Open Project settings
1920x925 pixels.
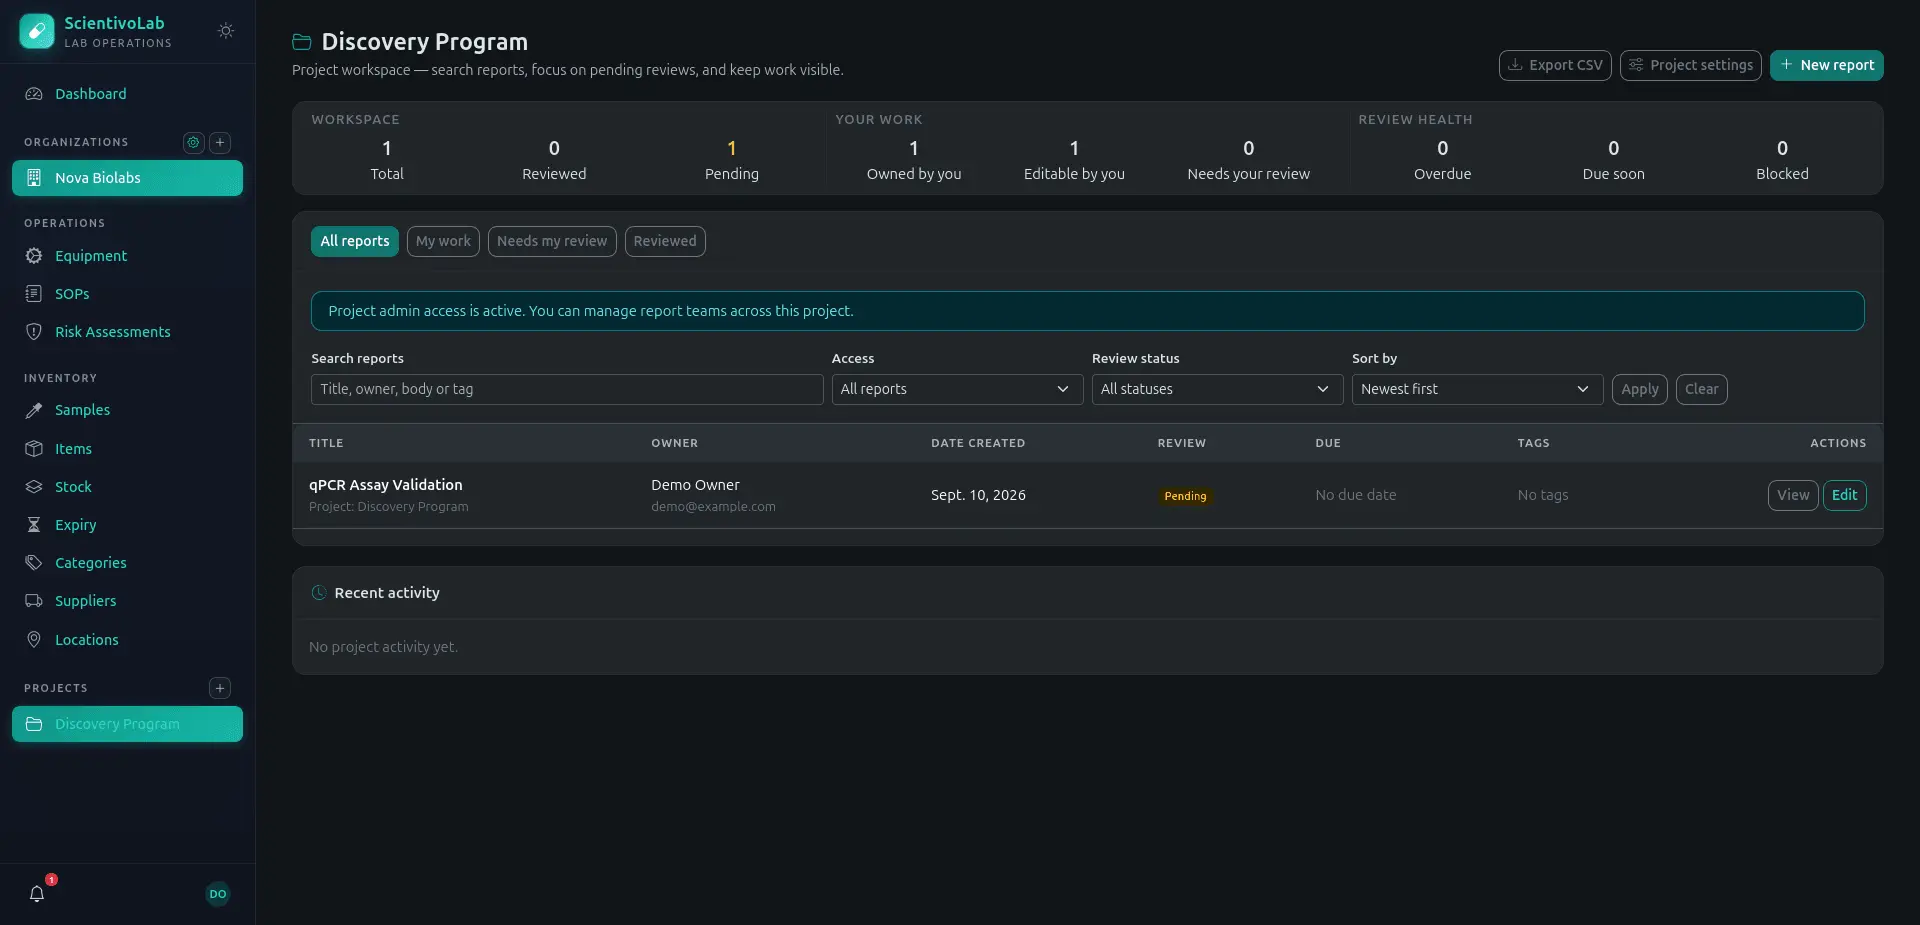[1691, 65]
